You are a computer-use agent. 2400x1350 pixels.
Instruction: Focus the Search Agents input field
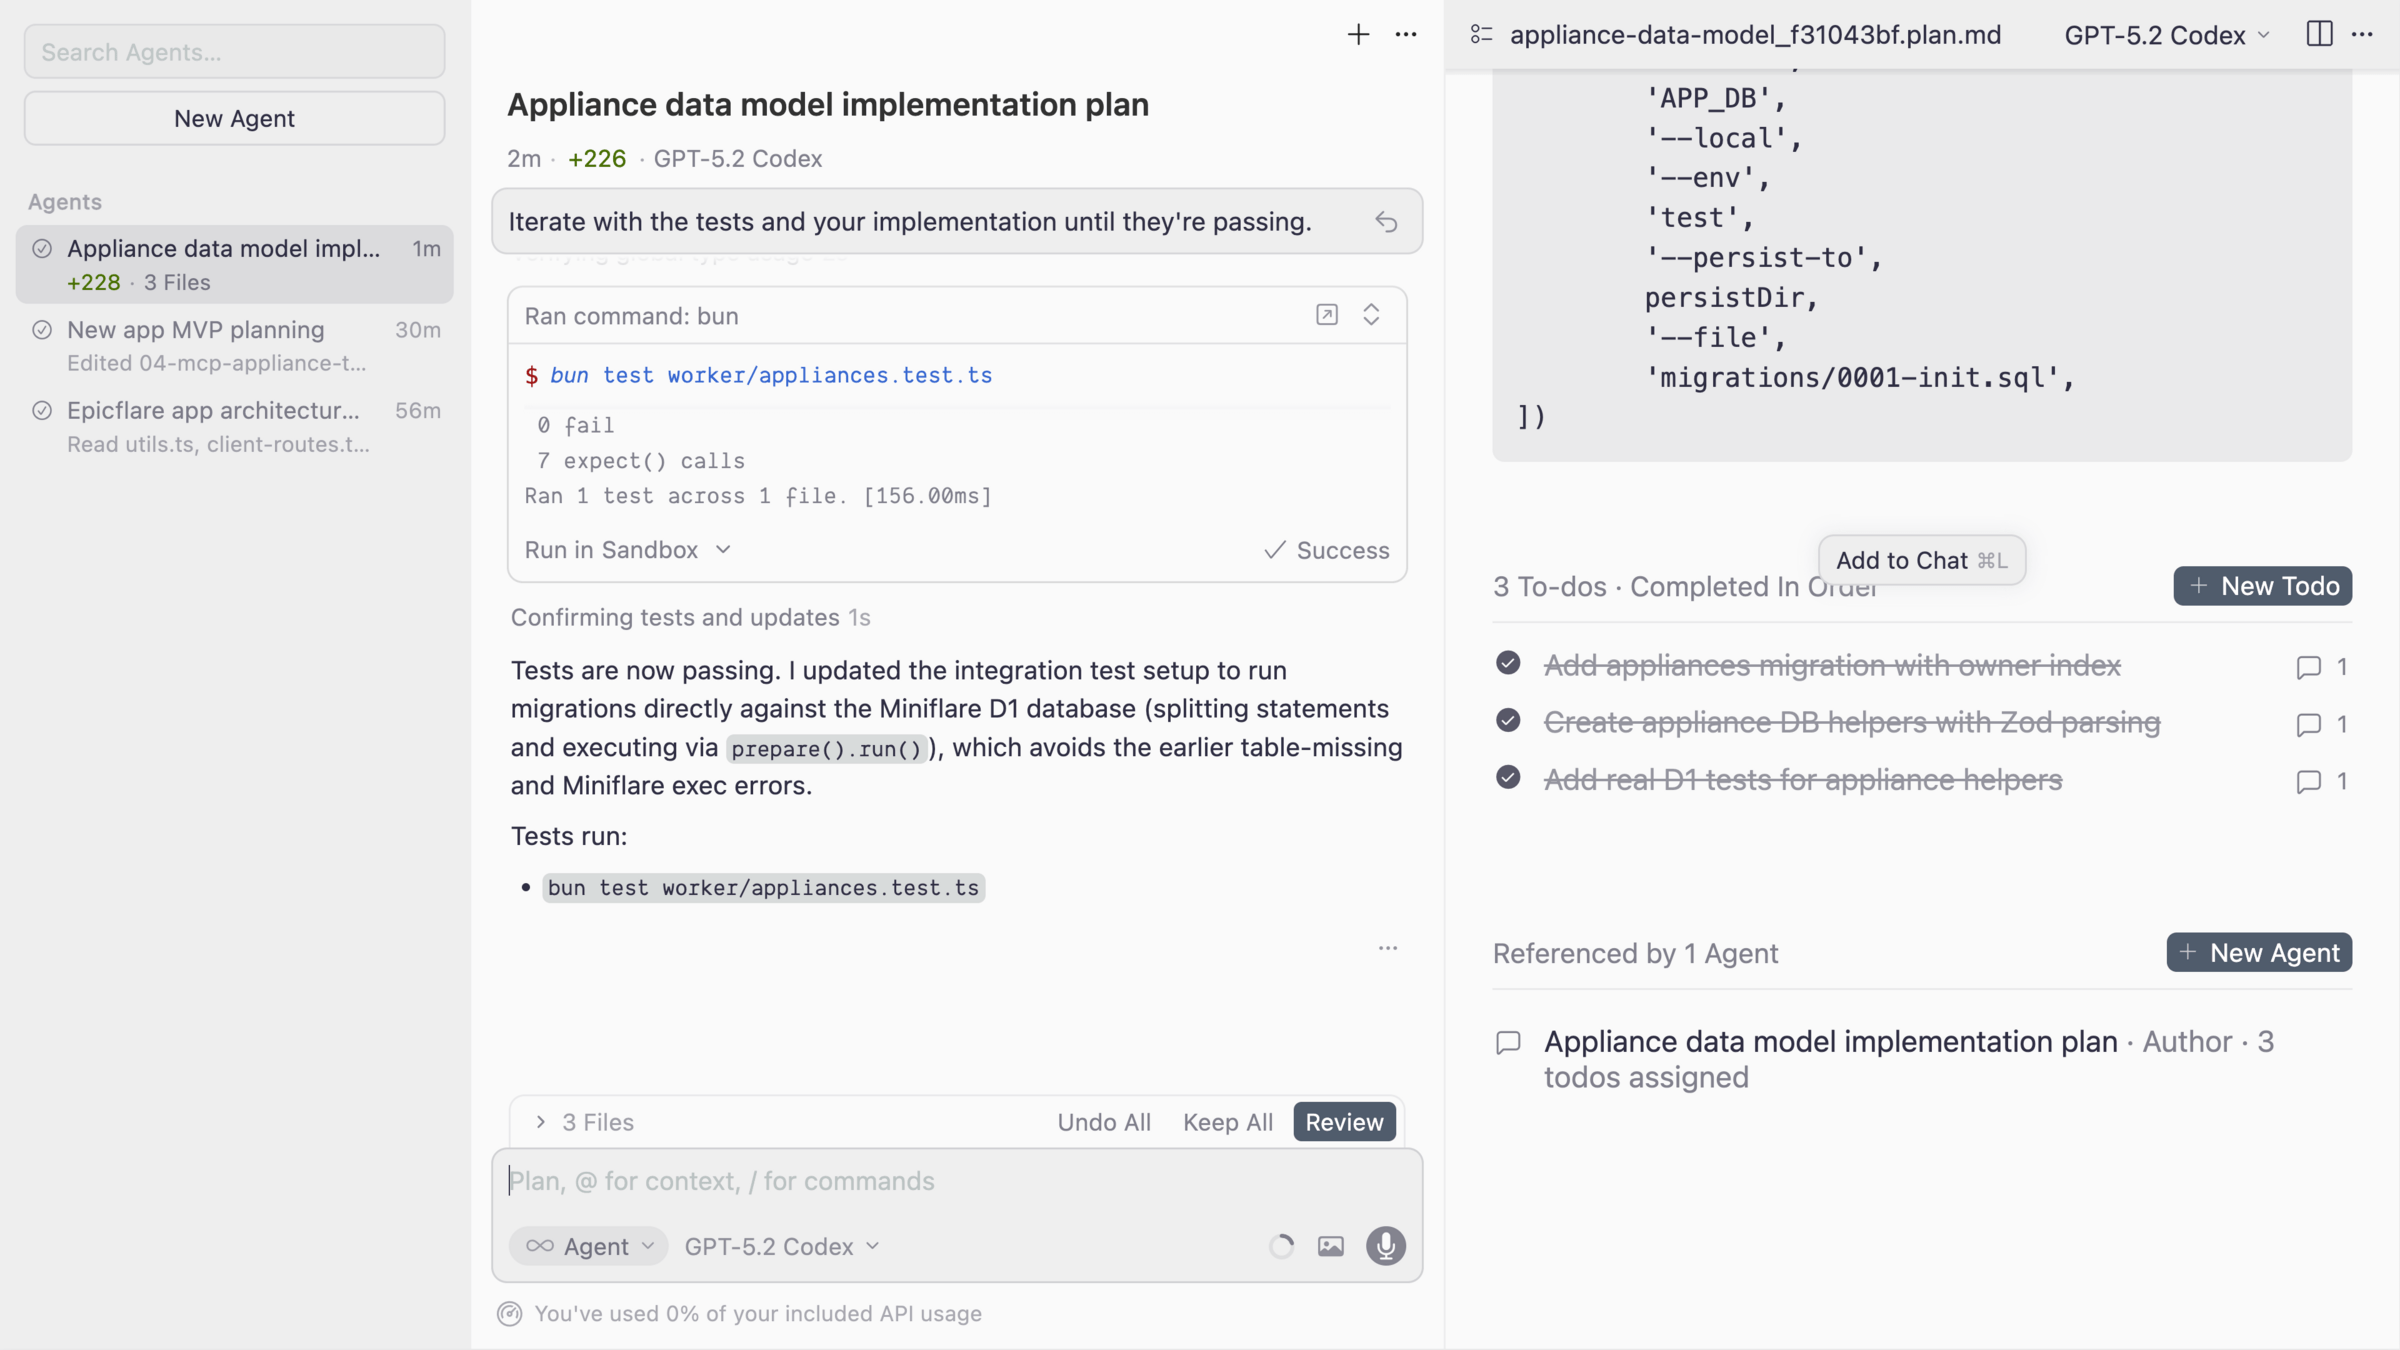(235, 52)
